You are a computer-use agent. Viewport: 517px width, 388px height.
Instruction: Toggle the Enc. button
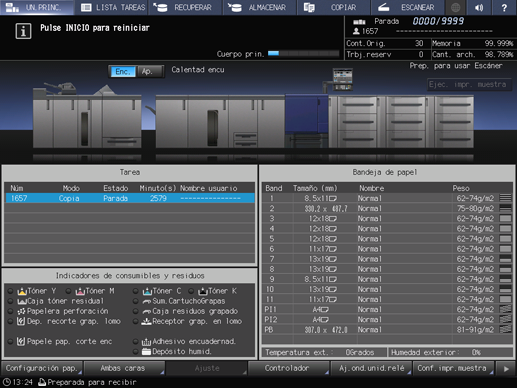(x=123, y=71)
